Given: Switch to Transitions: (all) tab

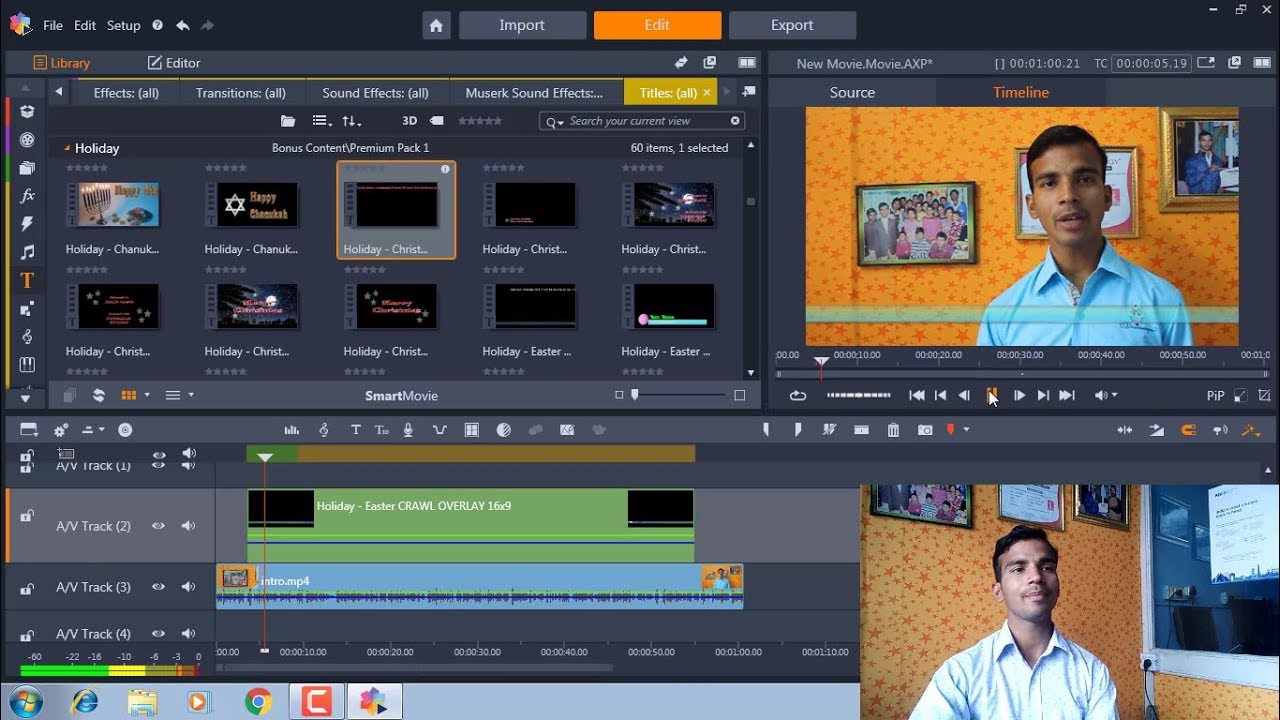Looking at the screenshot, I should pos(241,93).
